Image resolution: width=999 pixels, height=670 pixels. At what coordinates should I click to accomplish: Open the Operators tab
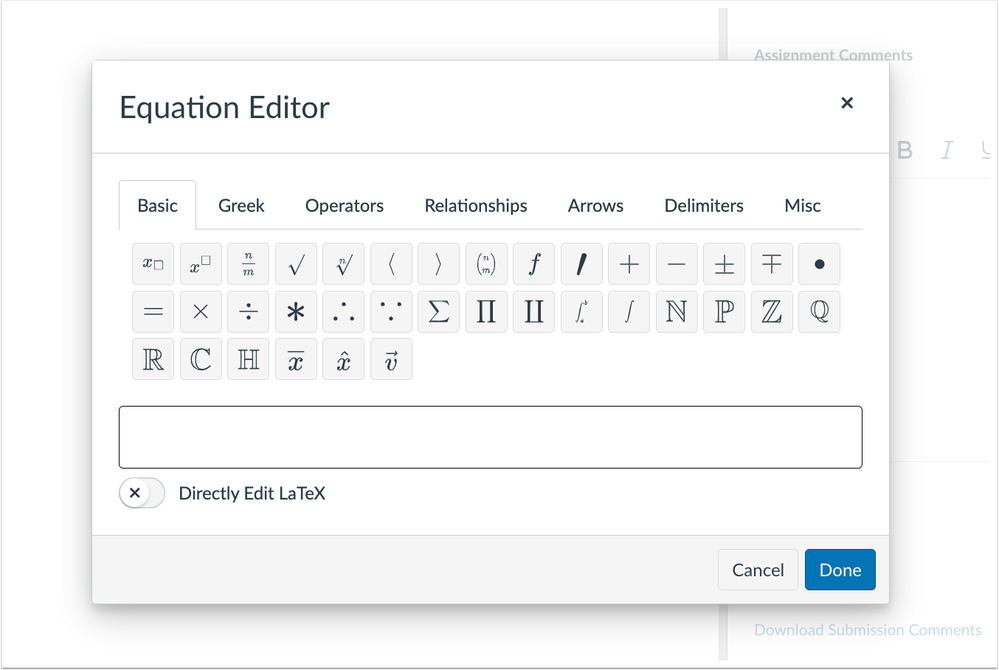tap(344, 206)
